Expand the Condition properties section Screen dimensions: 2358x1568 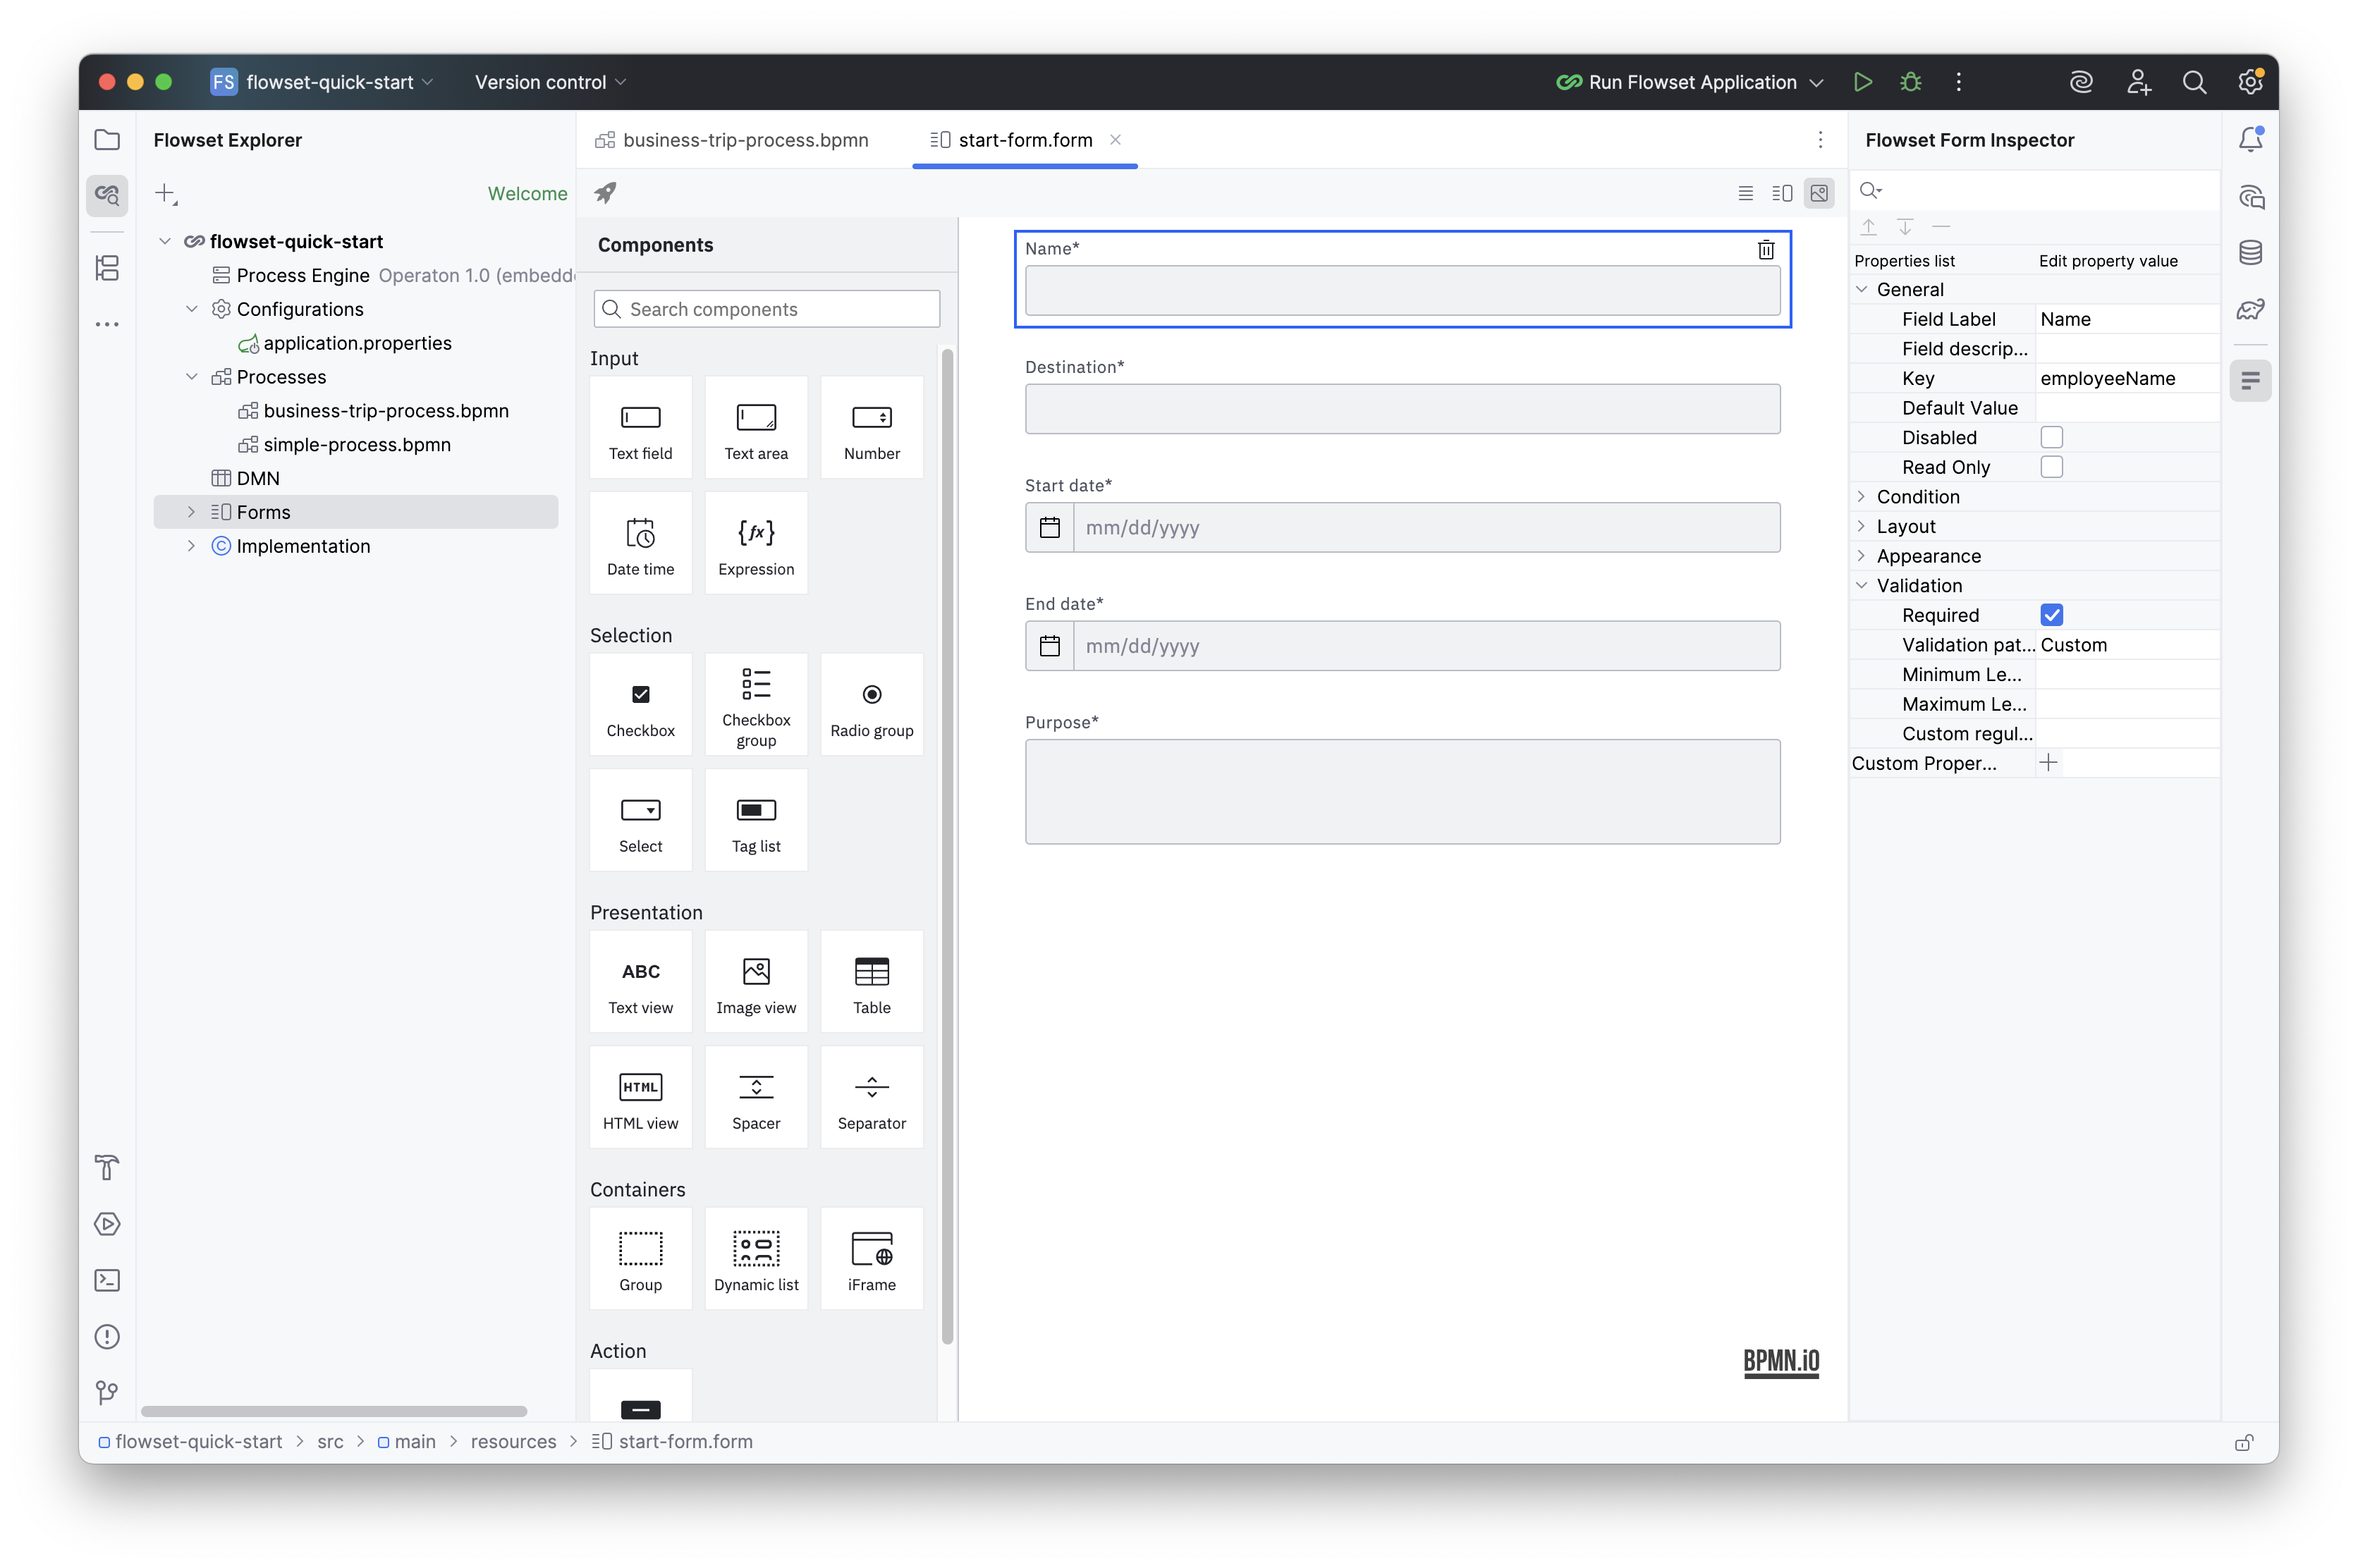[1862, 496]
